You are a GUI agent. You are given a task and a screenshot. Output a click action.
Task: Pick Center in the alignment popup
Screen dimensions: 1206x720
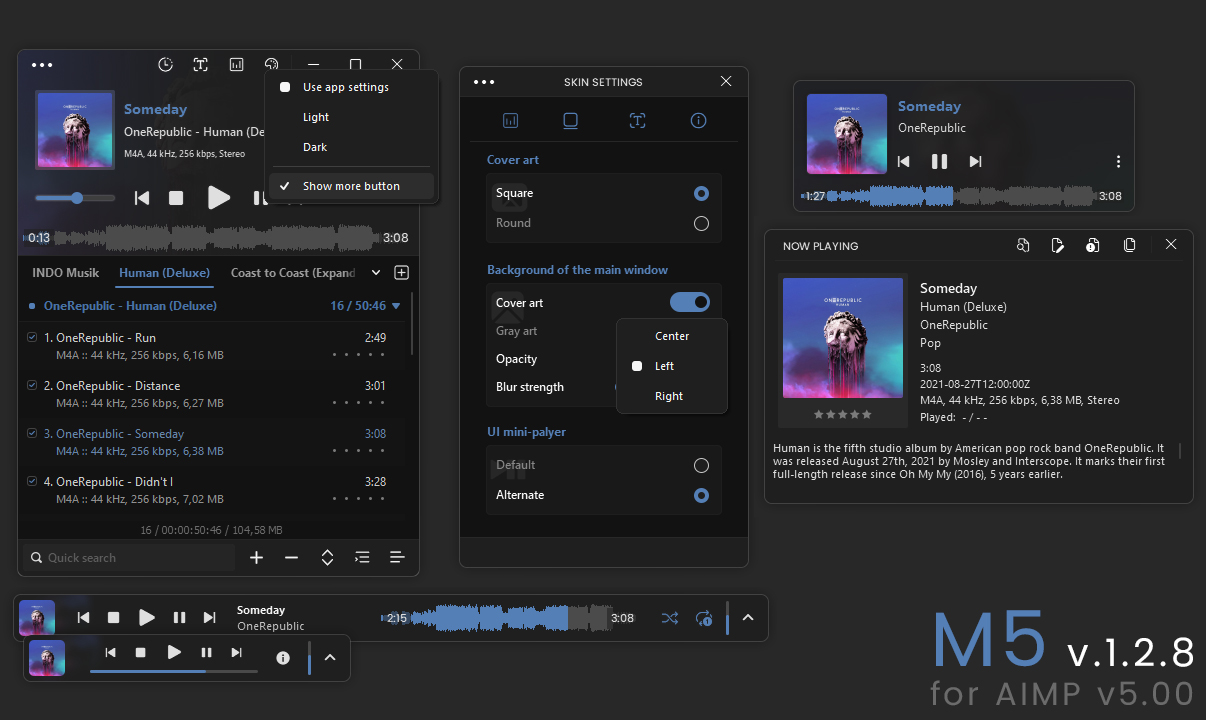(x=672, y=336)
